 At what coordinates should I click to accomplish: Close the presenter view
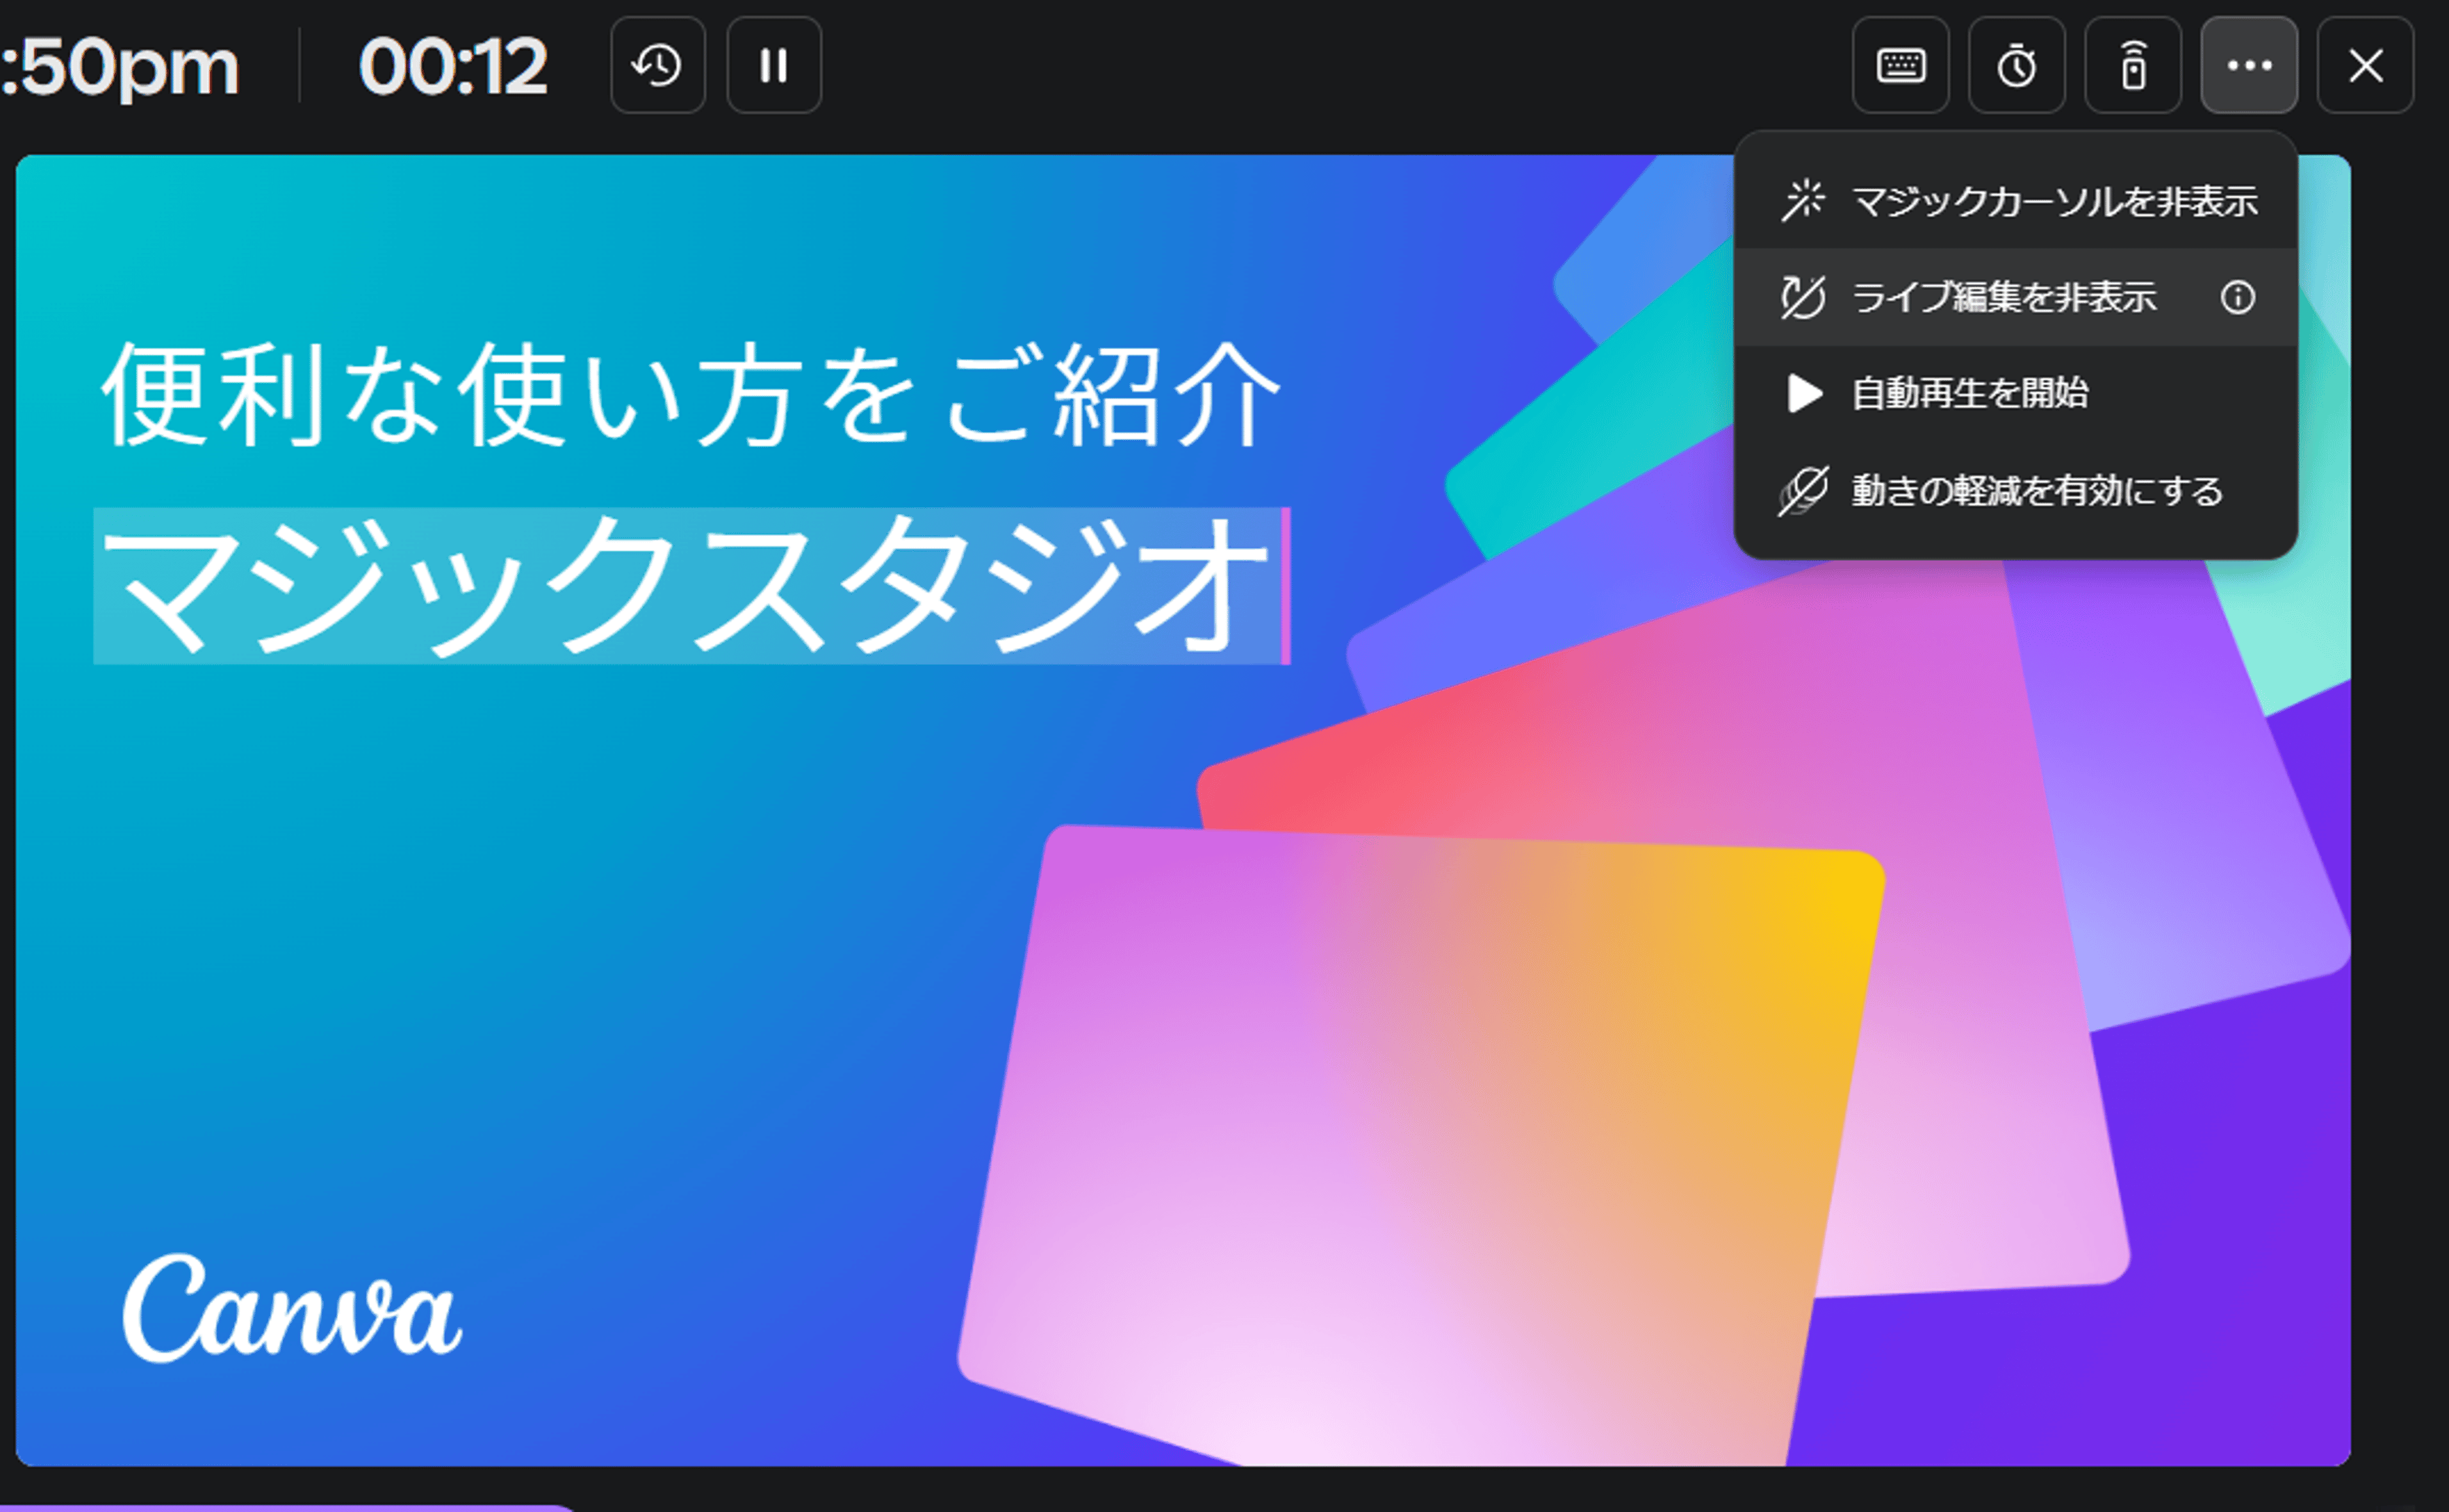point(2365,66)
